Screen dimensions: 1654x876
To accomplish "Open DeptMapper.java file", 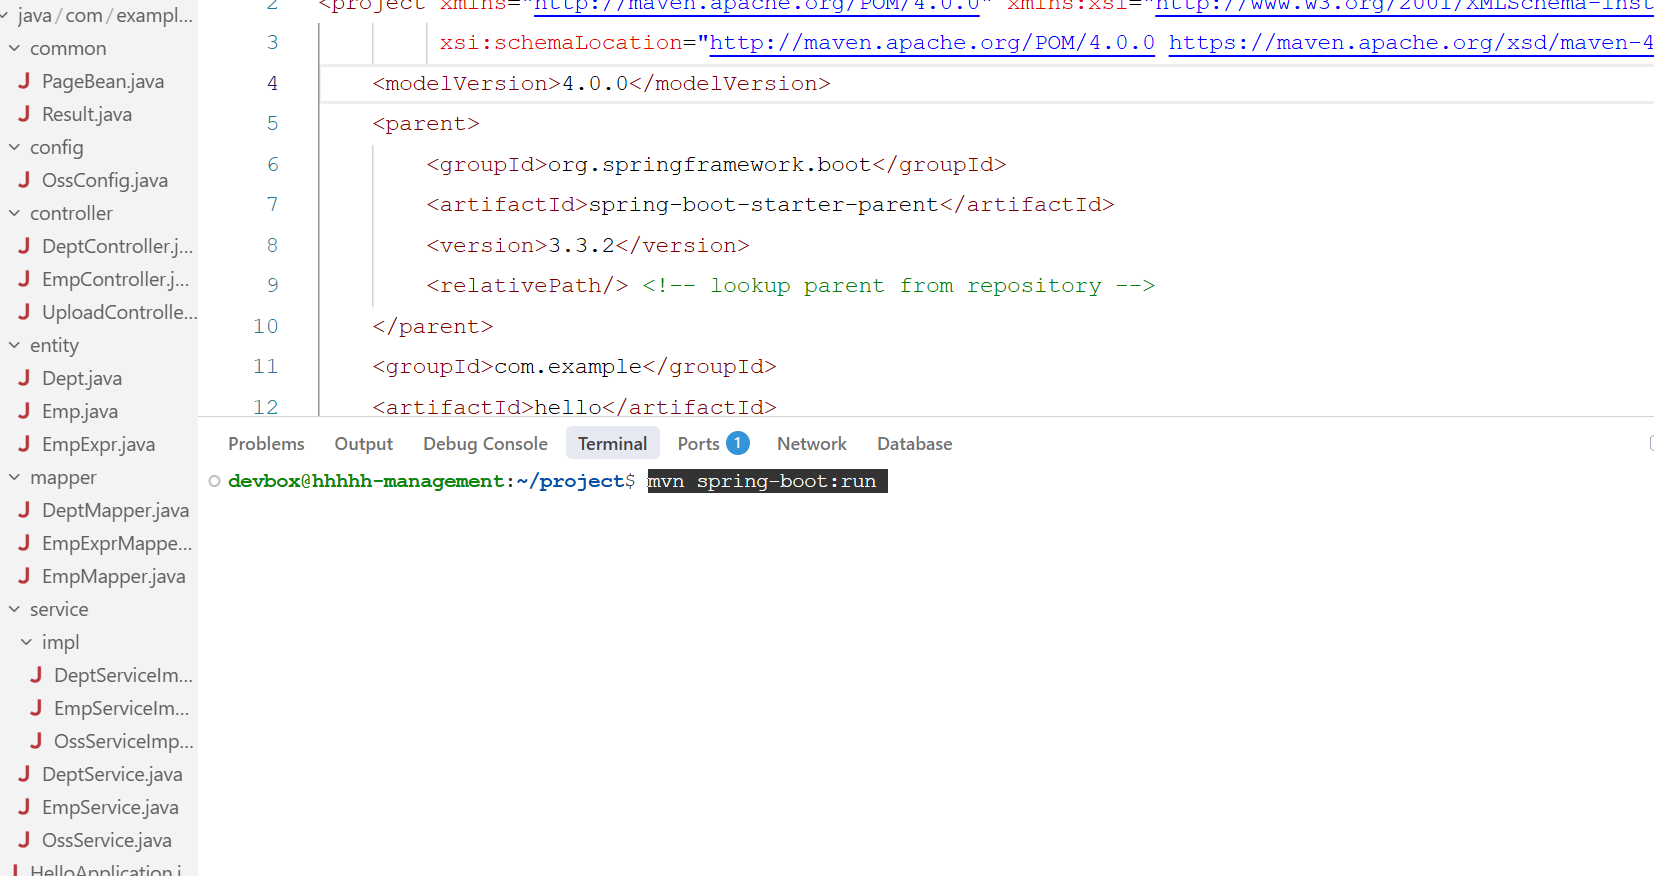I will coord(116,510).
